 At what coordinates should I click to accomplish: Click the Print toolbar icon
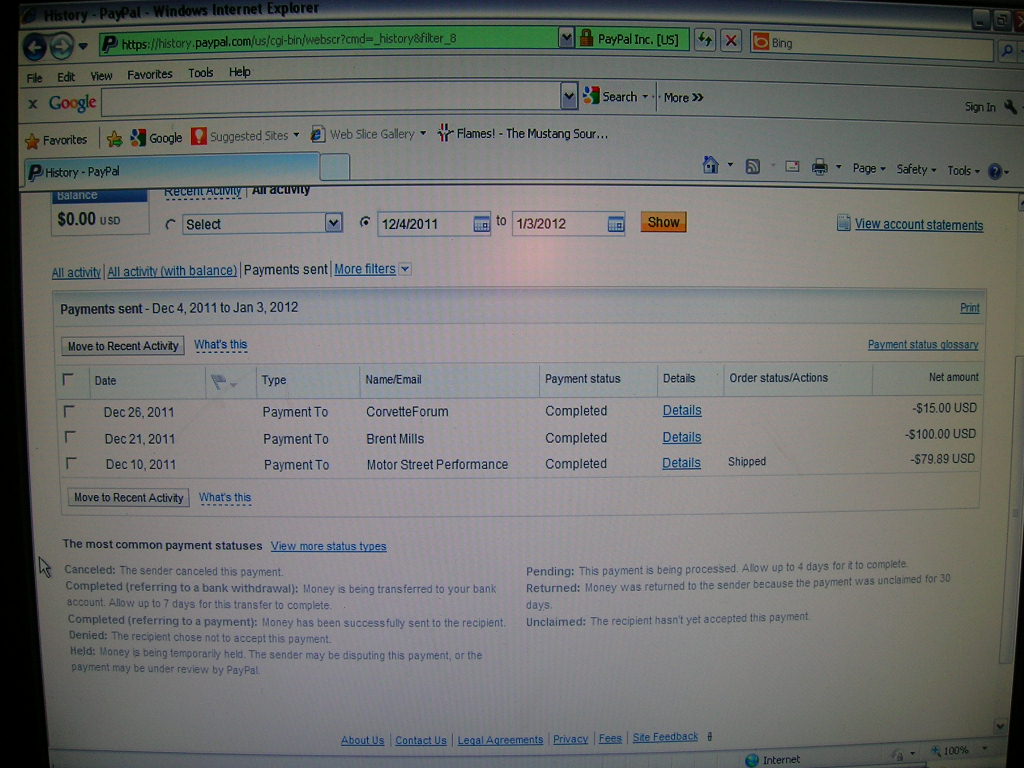click(x=819, y=167)
